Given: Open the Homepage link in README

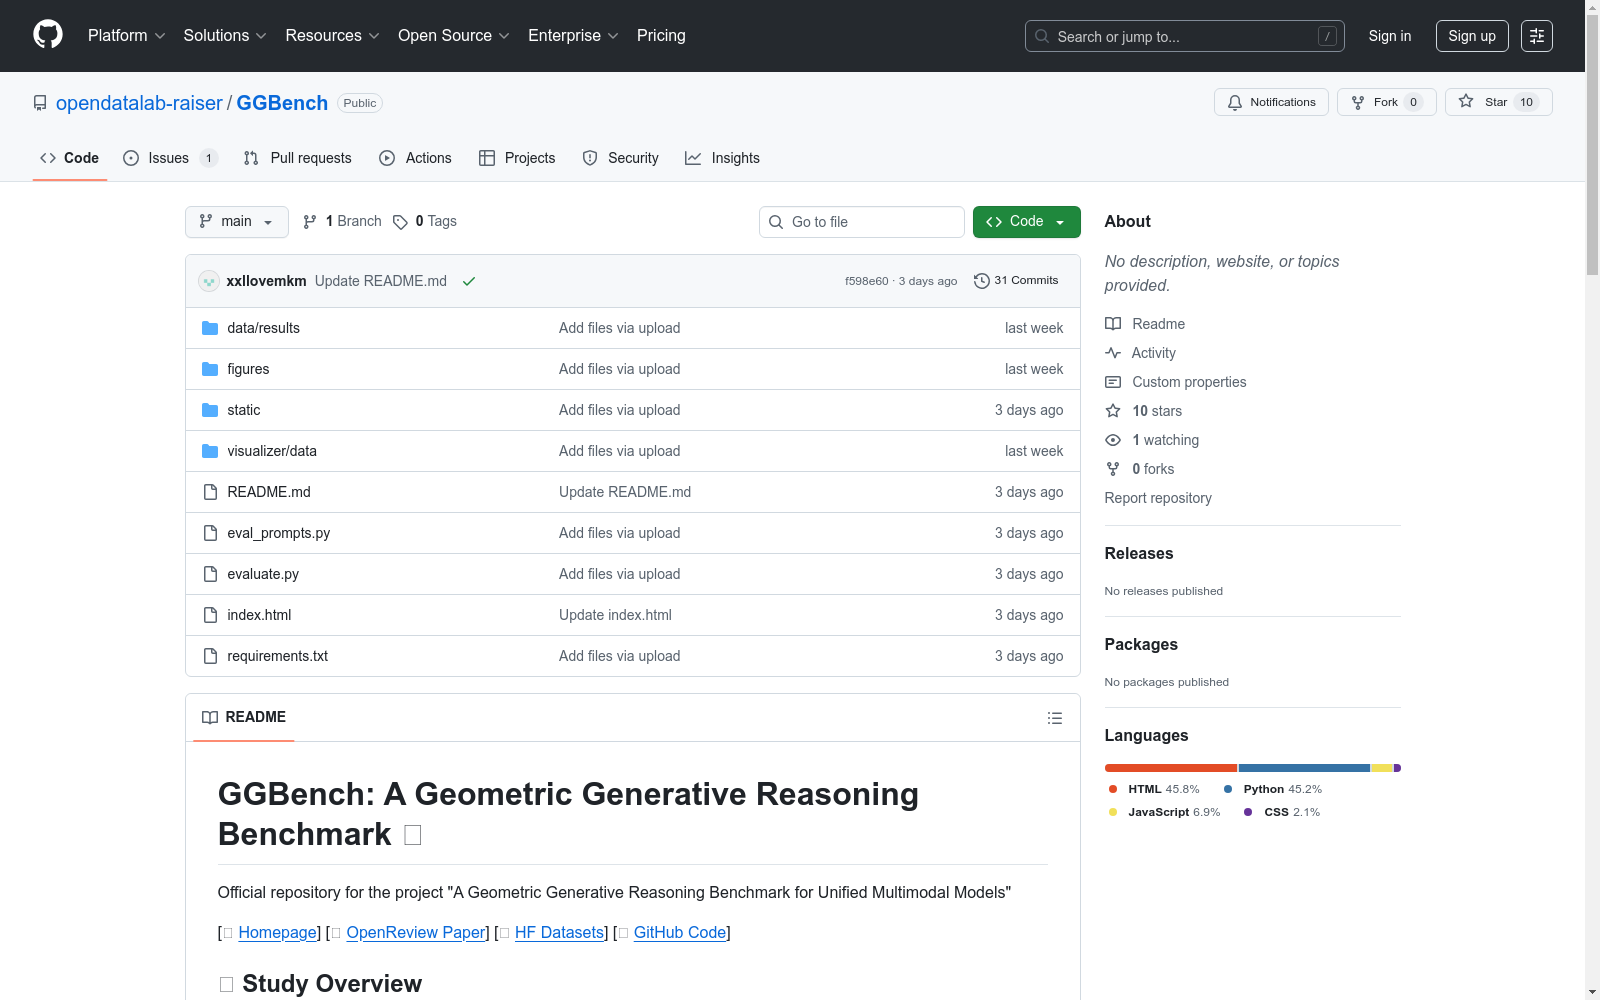Looking at the screenshot, I should coord(278,932).
